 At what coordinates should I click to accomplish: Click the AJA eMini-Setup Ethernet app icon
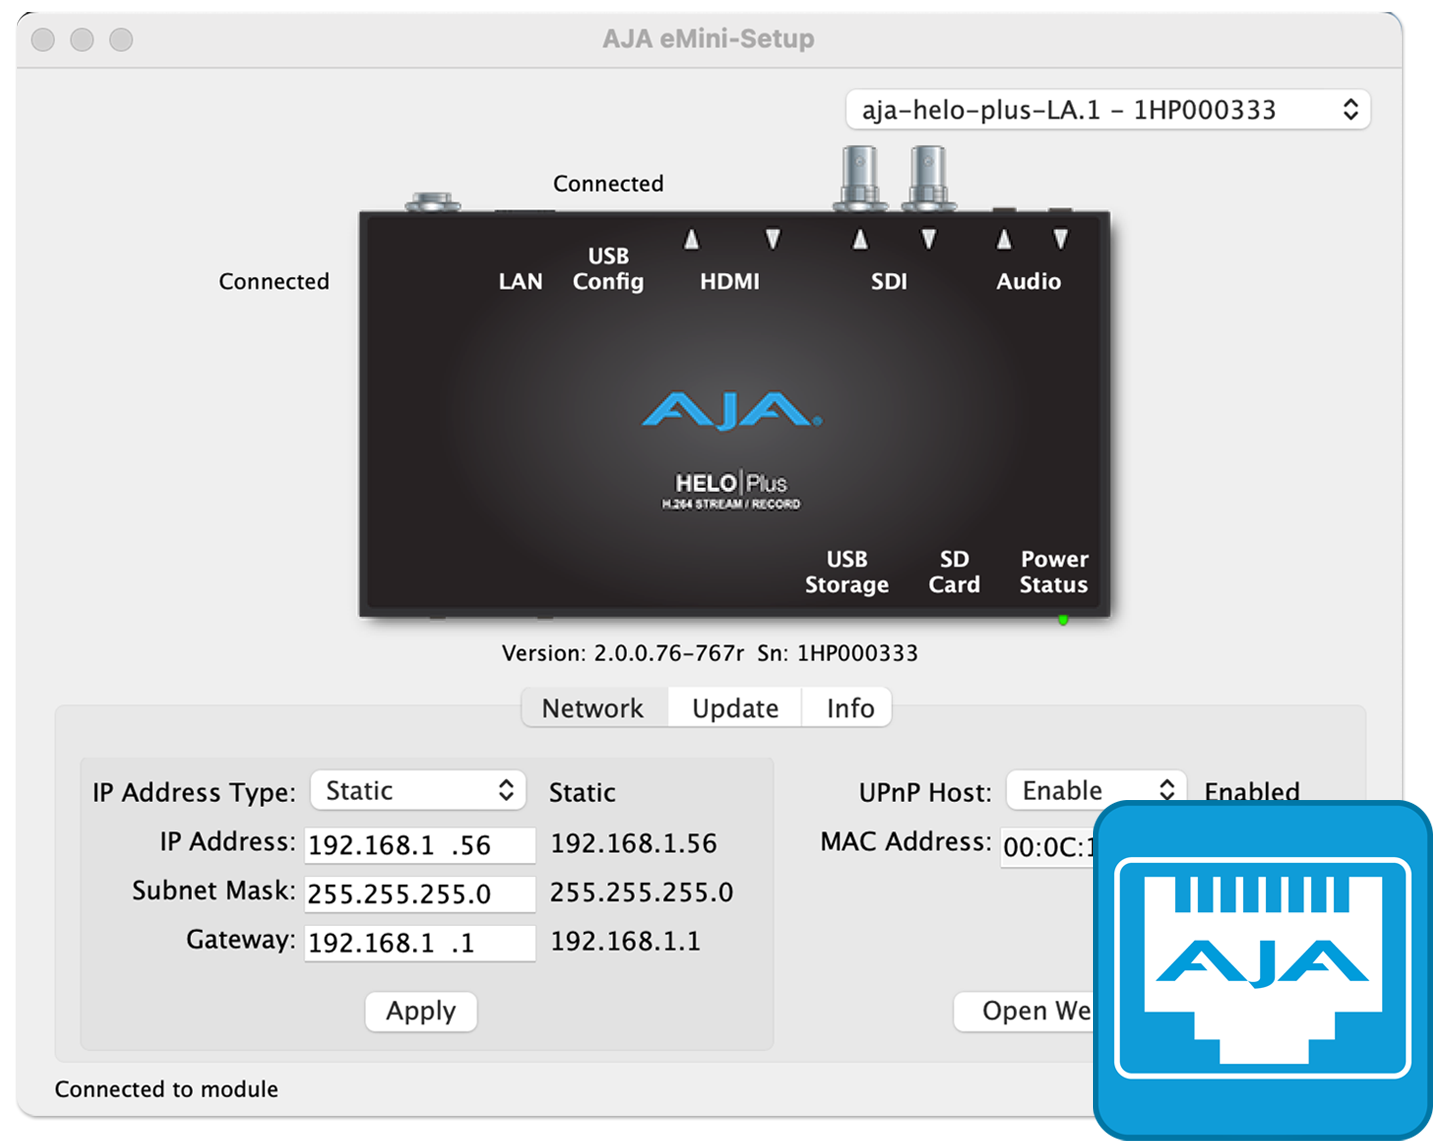point(1262,970)
